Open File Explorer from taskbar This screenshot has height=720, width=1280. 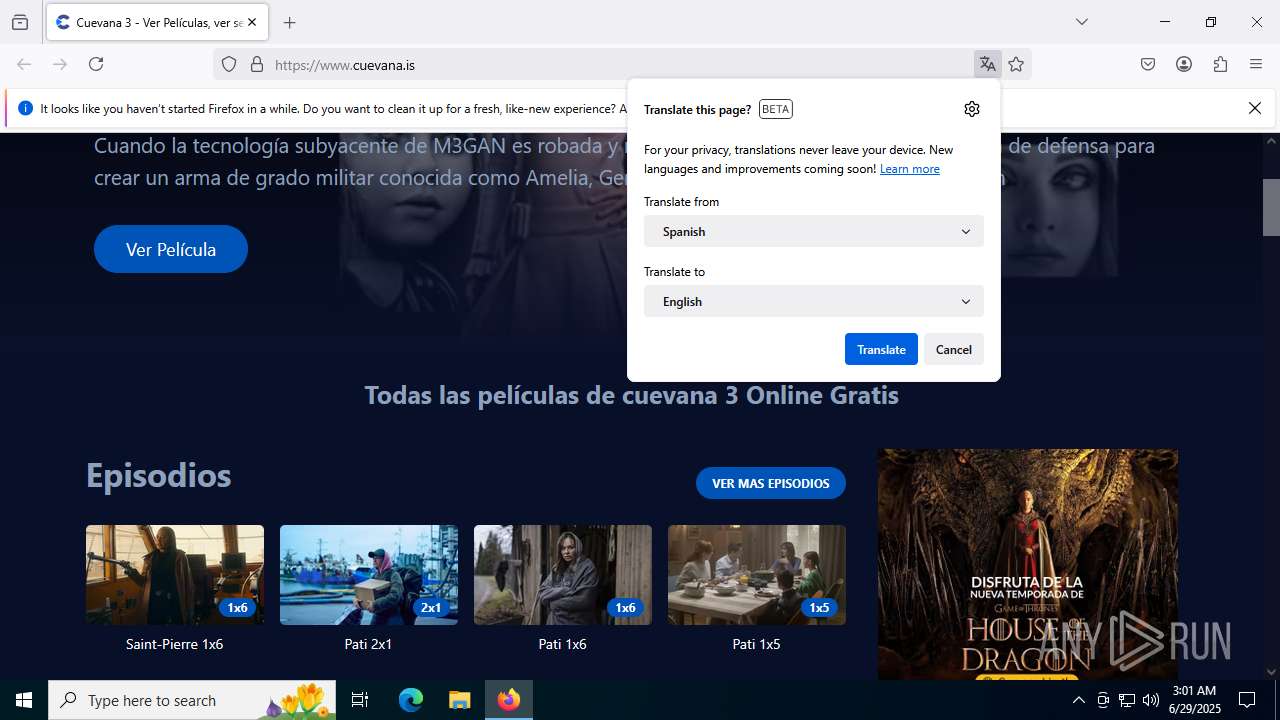pyautogui.click(x=459, y=700)
